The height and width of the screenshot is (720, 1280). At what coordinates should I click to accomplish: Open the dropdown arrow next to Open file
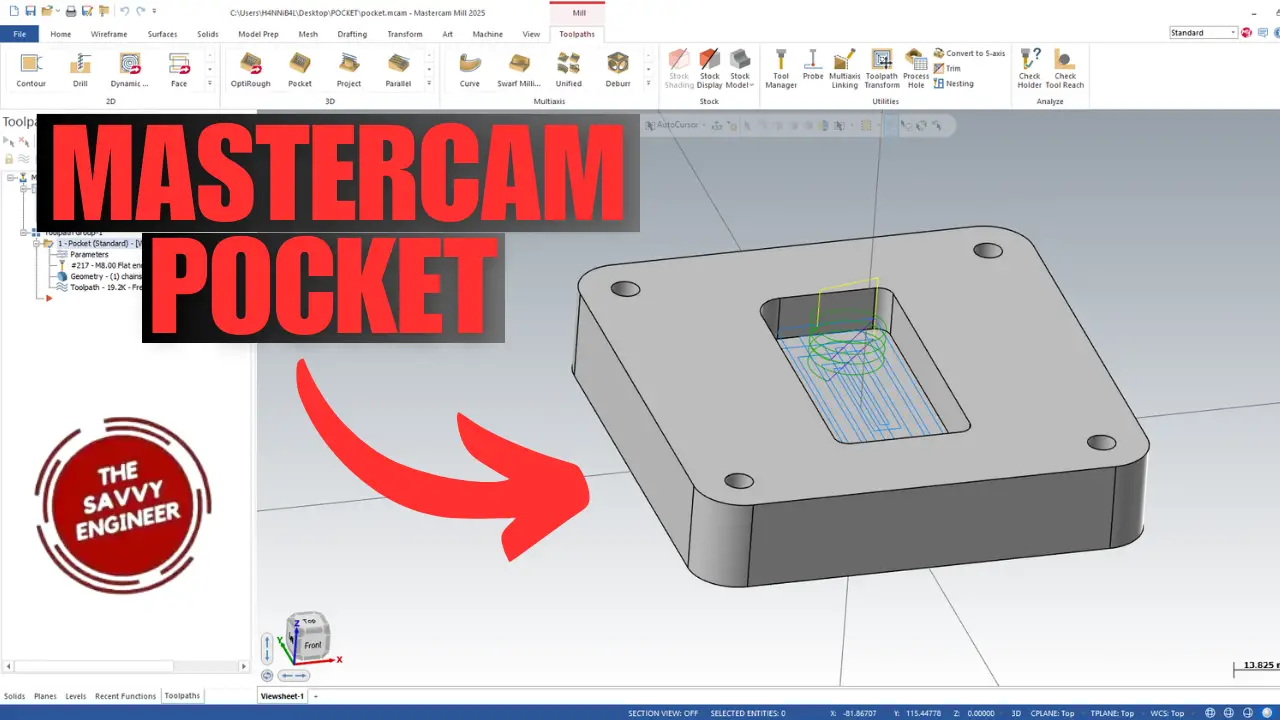[x=56, y=11]
